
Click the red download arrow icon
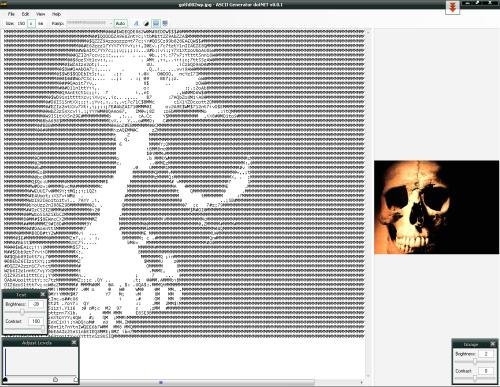[x=452, y=8]
